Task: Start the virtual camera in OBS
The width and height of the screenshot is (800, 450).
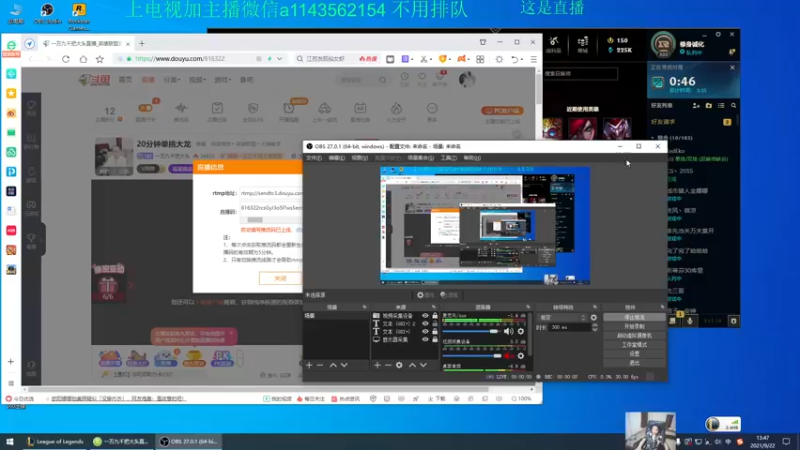Action: [x=634, y=336]
